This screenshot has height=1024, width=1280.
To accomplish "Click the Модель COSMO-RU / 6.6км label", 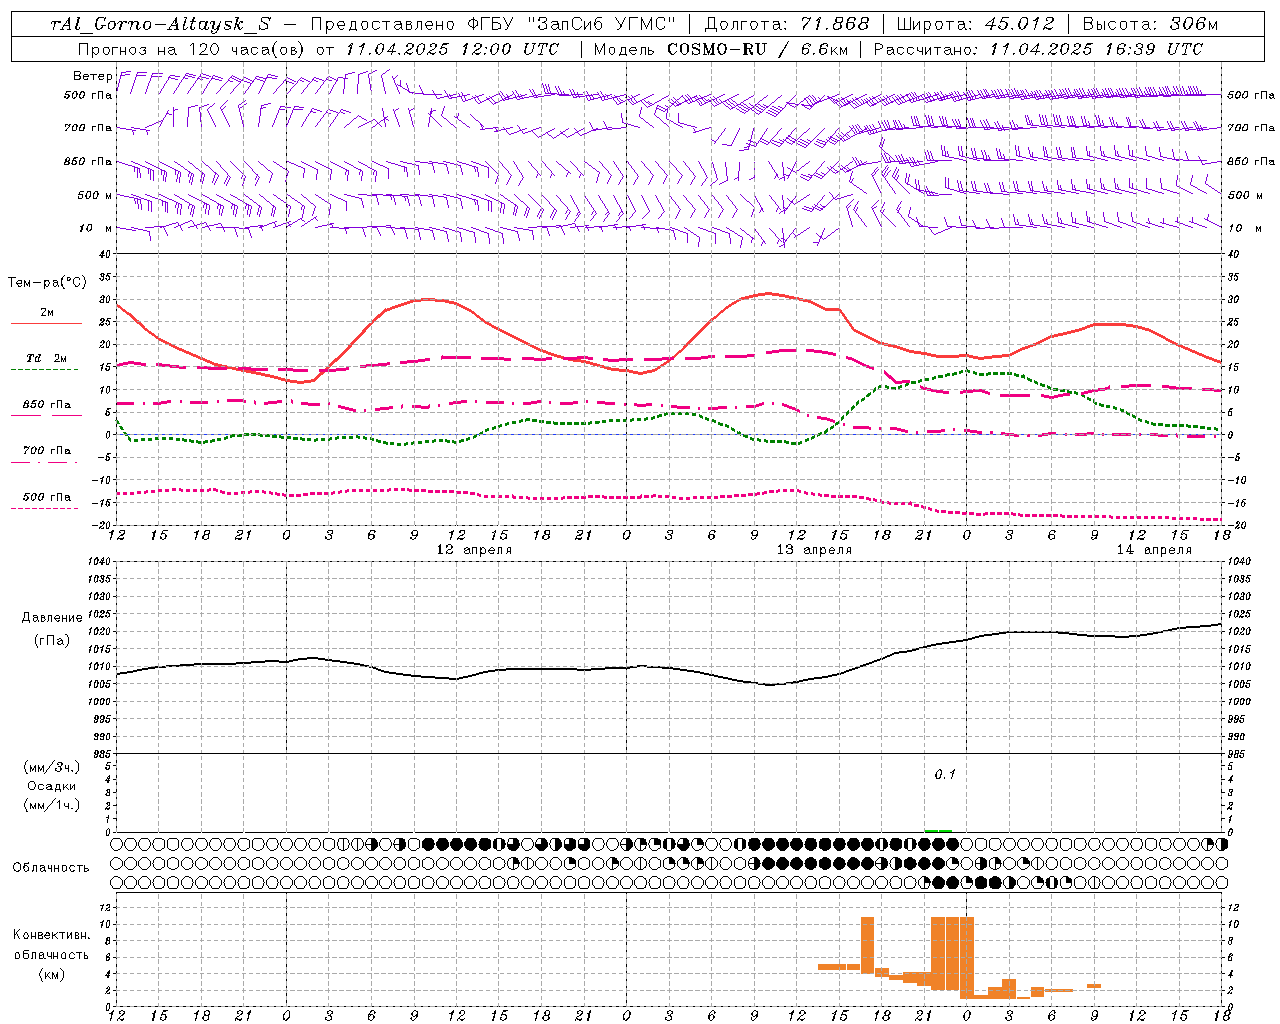I will coord(720,49).
